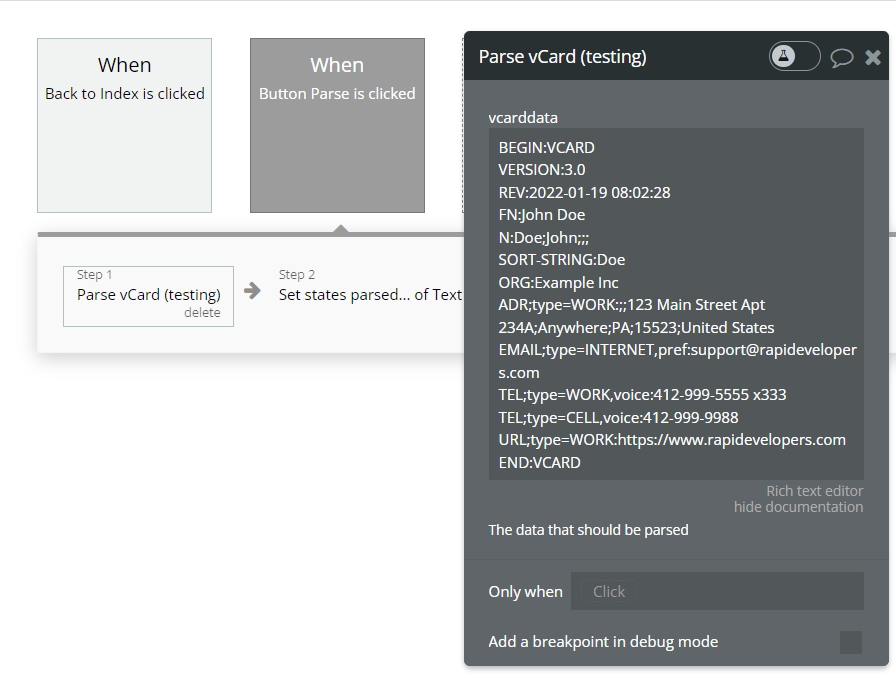This screenshot has height=678, width=896.
Task: Click the Only when label
Action: click(x=525, y=591)
